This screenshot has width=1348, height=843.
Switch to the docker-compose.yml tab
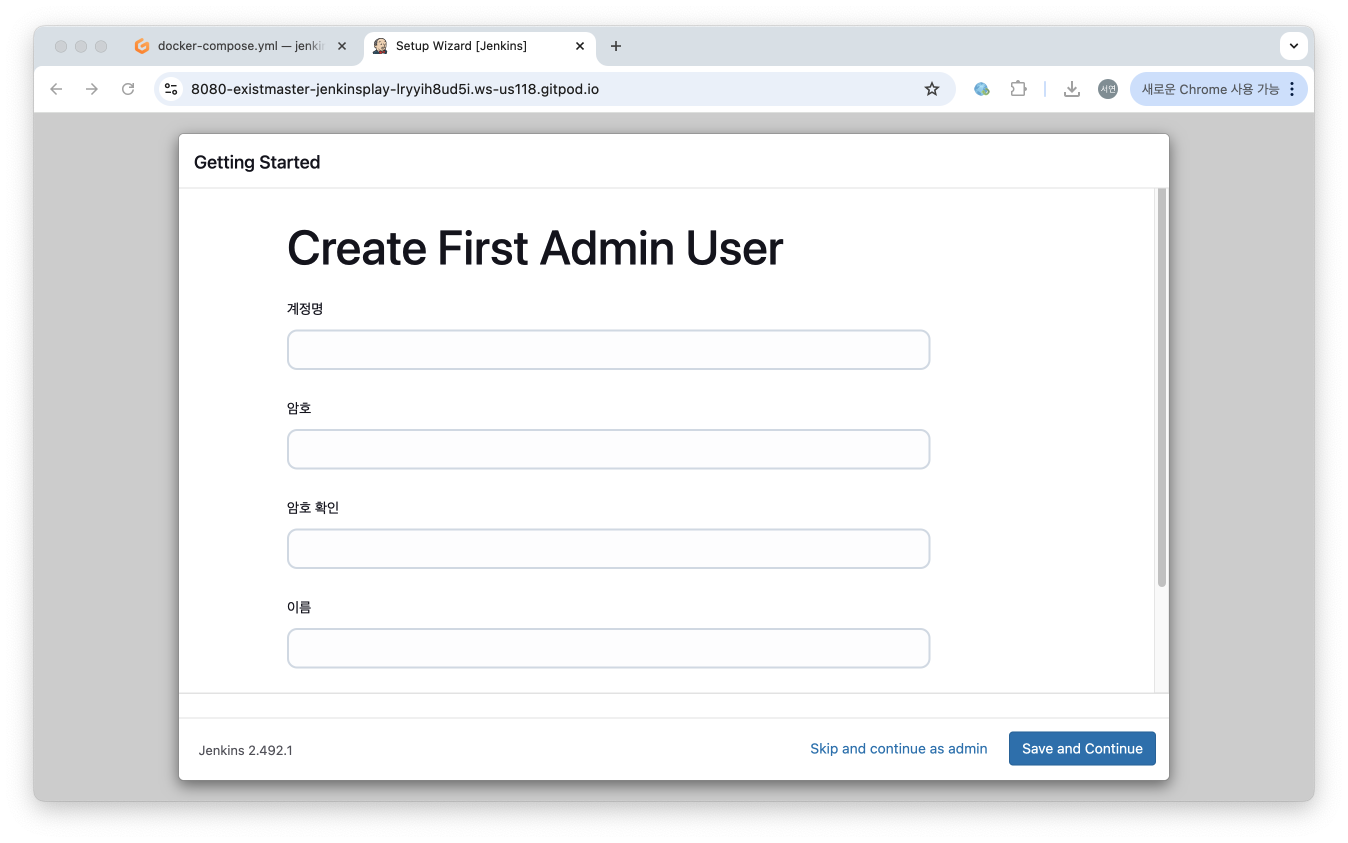click(241, 46)
